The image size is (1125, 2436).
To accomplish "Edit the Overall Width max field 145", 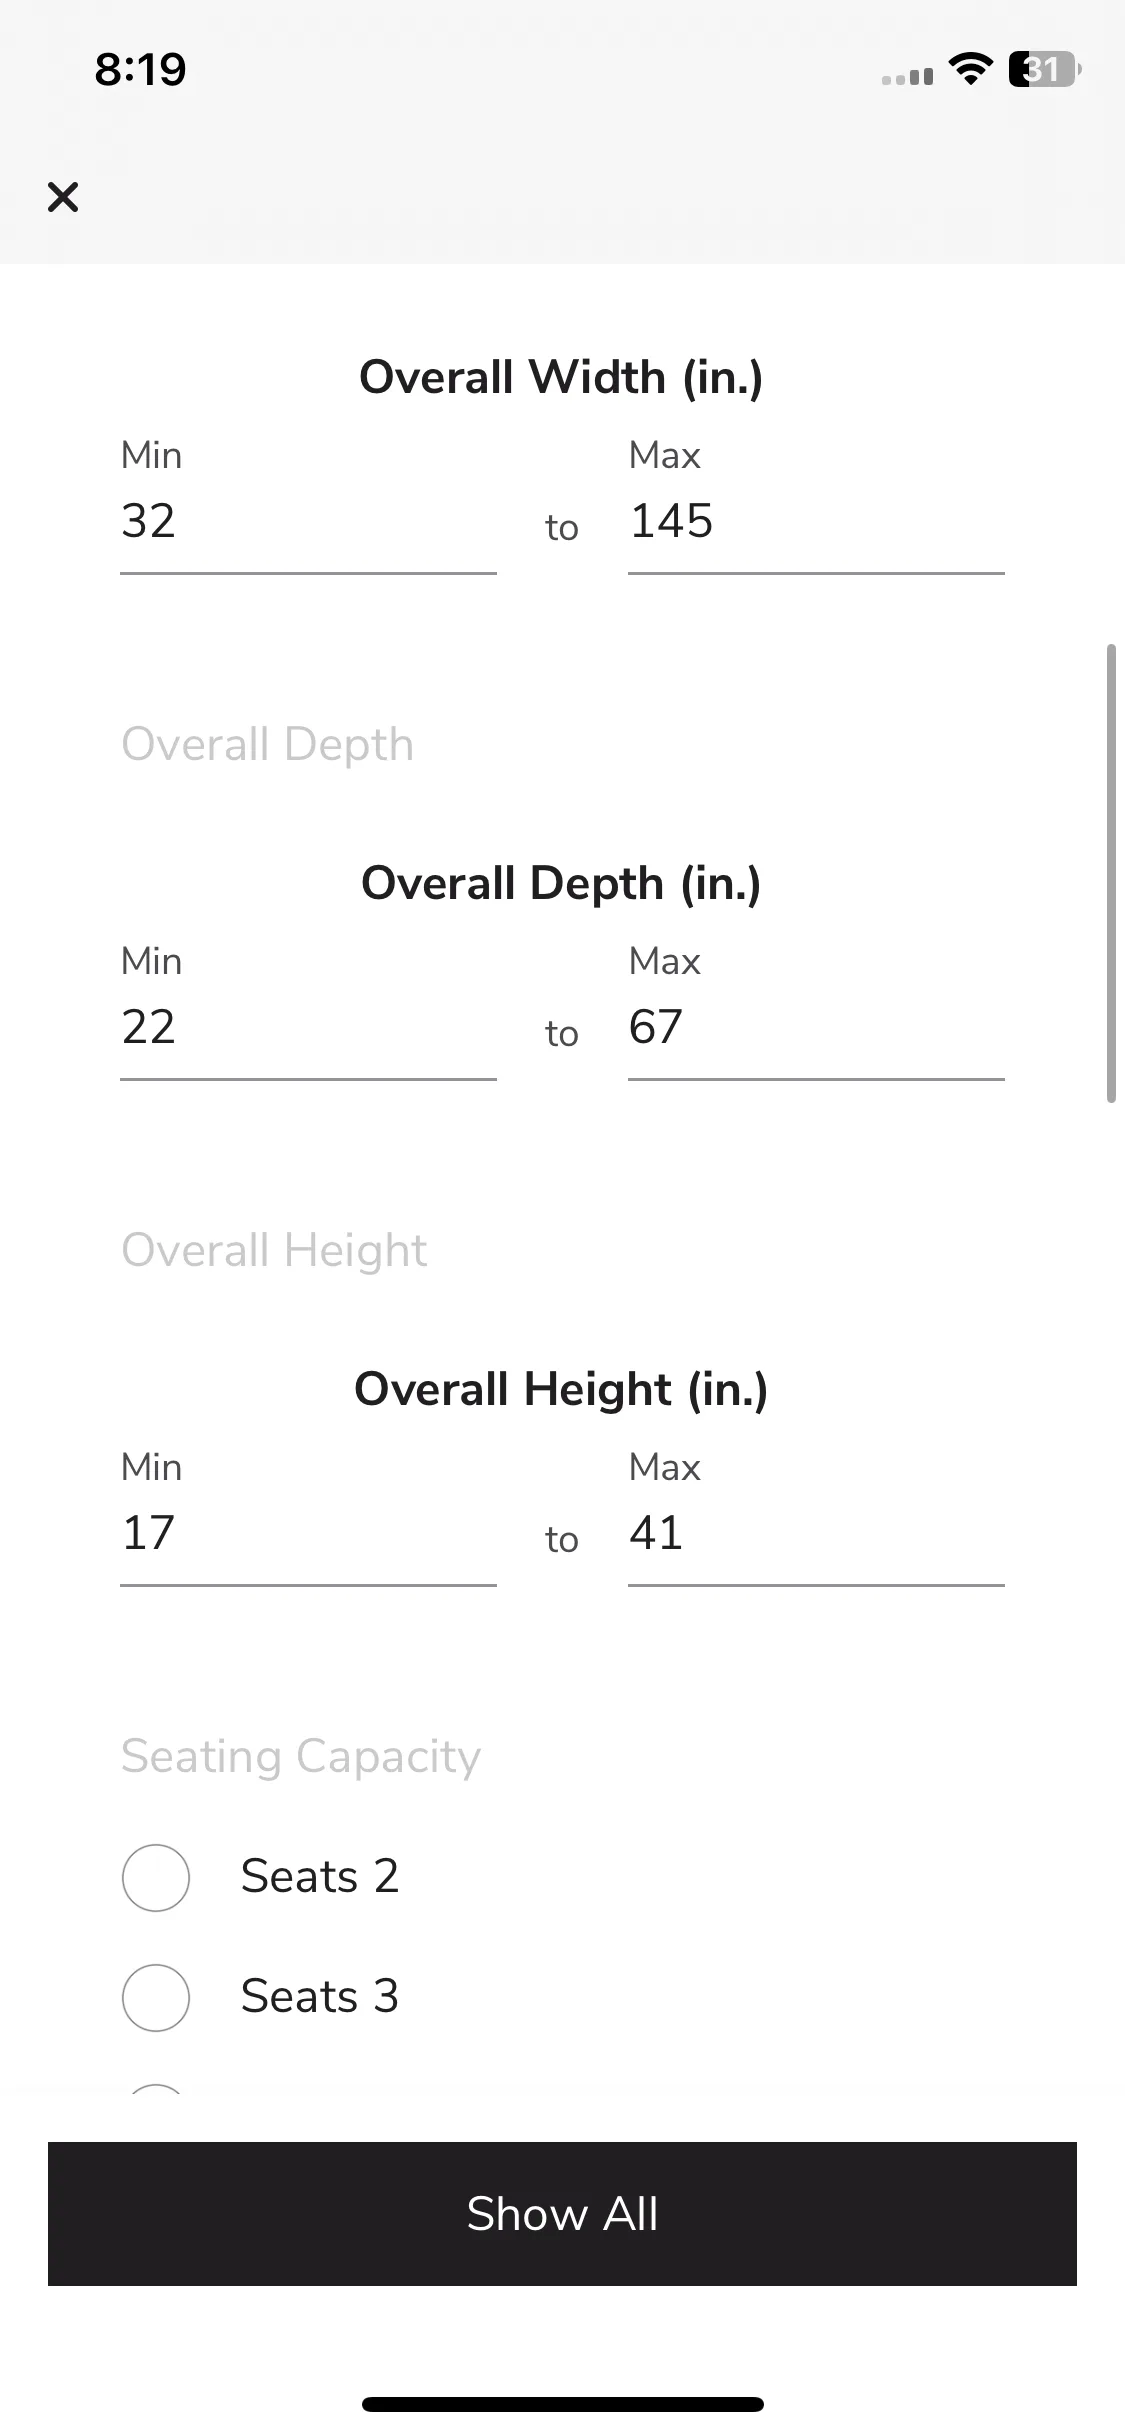I will (x=816, y=522).
